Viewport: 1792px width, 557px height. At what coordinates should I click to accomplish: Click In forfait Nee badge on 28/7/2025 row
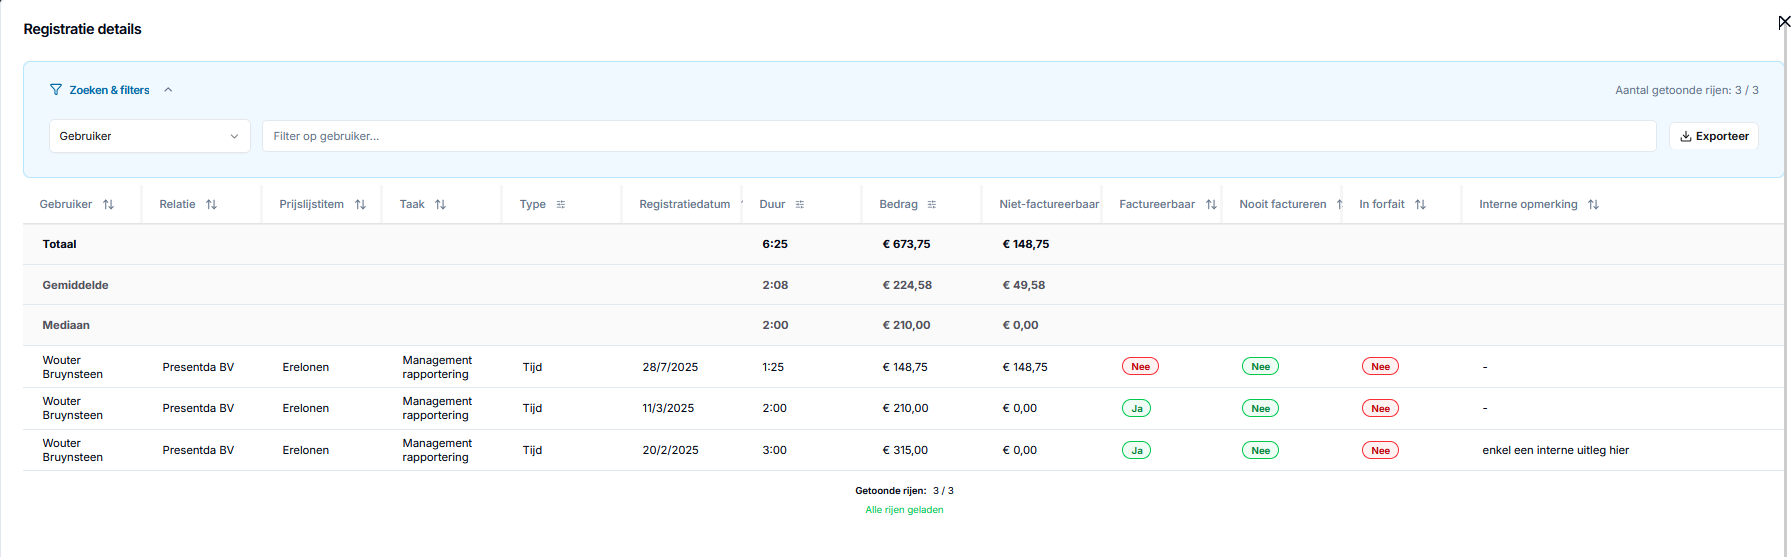click(1380, 367)
